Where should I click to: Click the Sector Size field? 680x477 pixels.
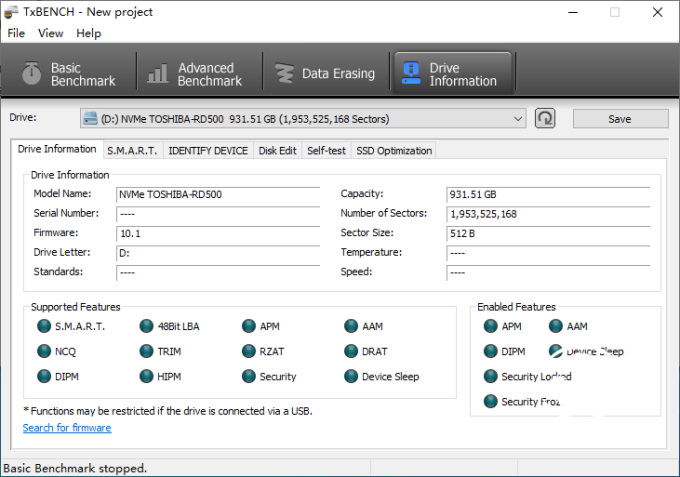[x=548, y=234]
